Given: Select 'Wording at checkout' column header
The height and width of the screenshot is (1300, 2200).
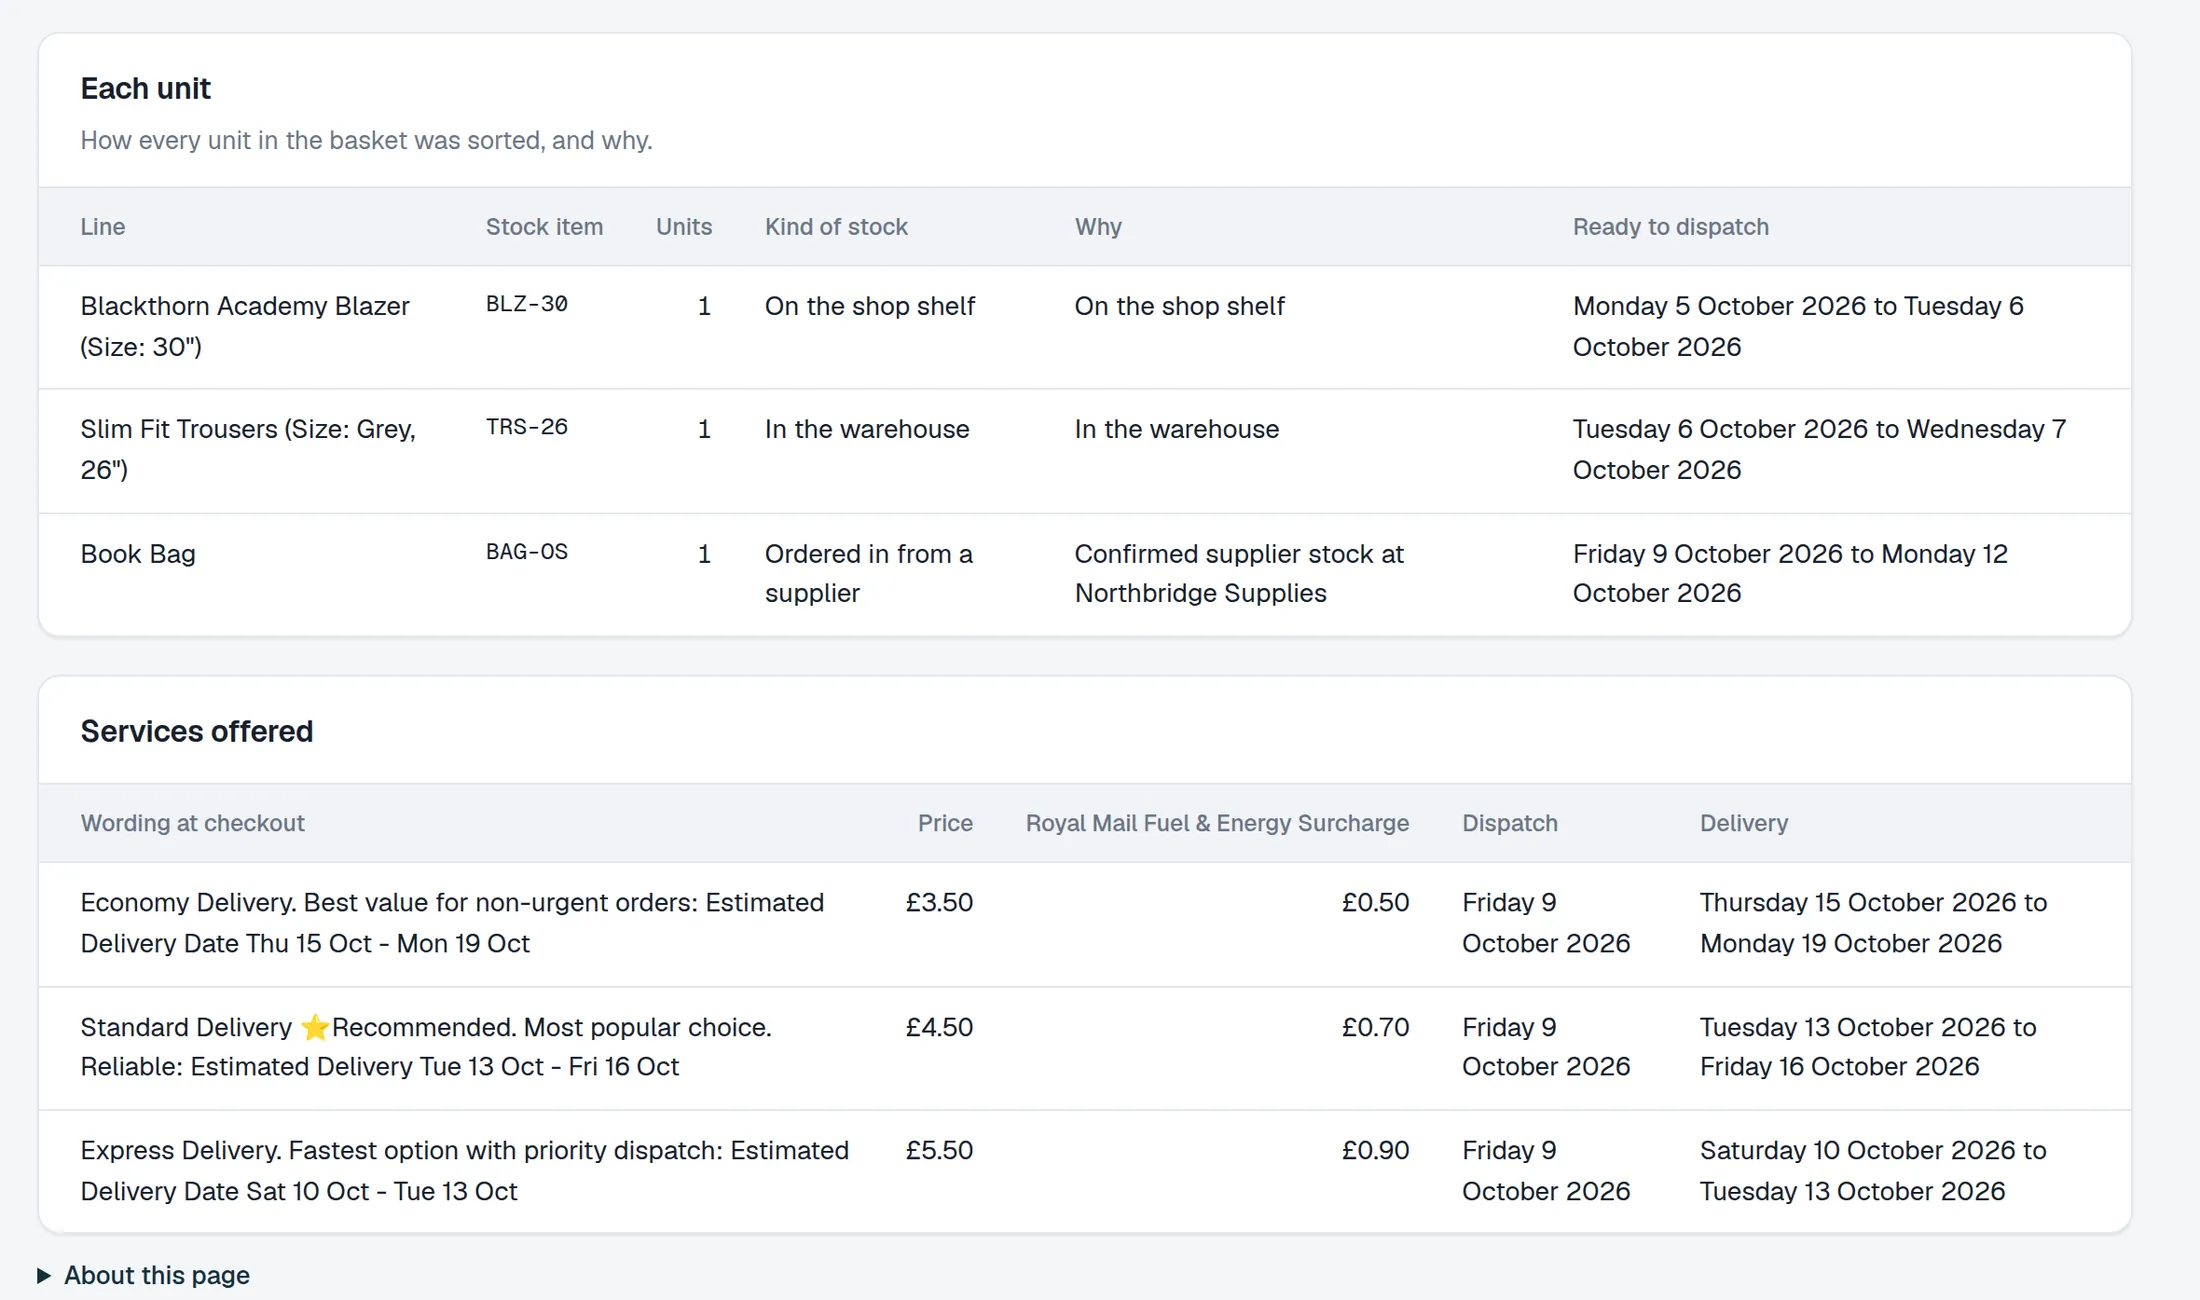Looking at the screenshot, I should [192, 823].
